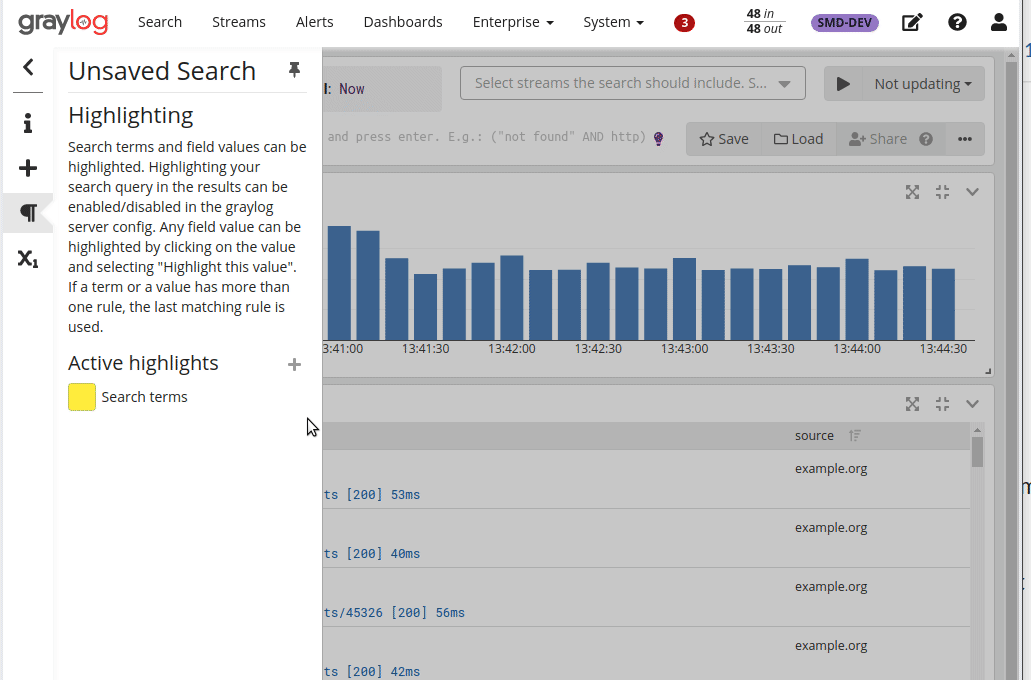
Task: Click message ts/45326 [200] 56ms
Action: tap(394, 613)
